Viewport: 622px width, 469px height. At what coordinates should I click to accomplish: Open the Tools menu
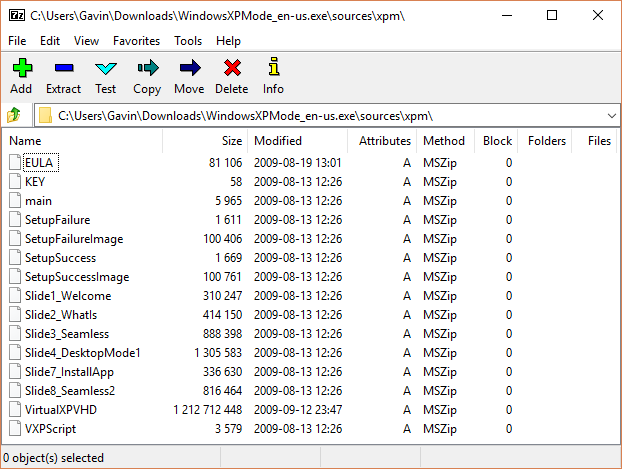[188, 41]
